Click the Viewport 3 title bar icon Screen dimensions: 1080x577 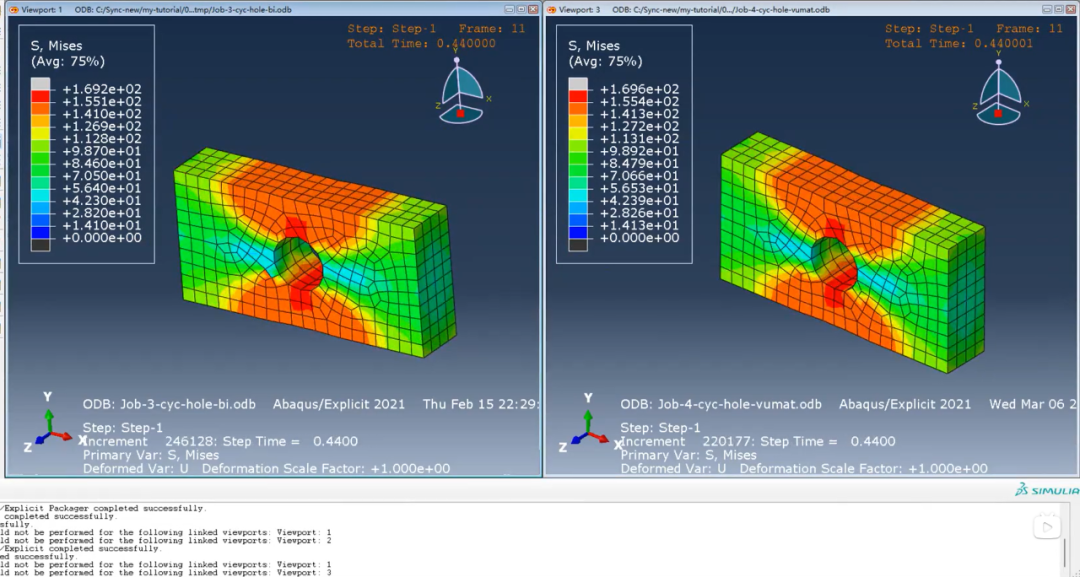point(554,9)
